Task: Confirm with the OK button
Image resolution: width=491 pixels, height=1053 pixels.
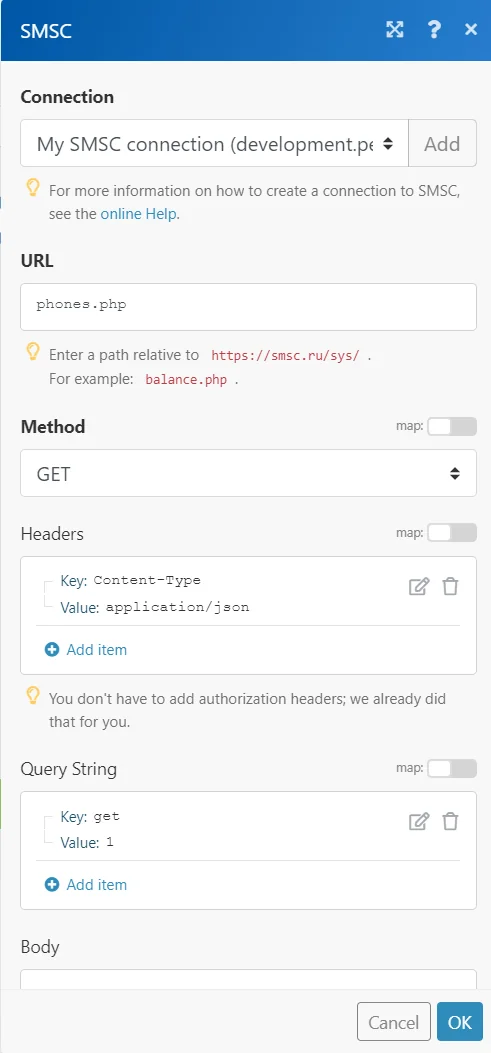Action: coord(459,1022)
